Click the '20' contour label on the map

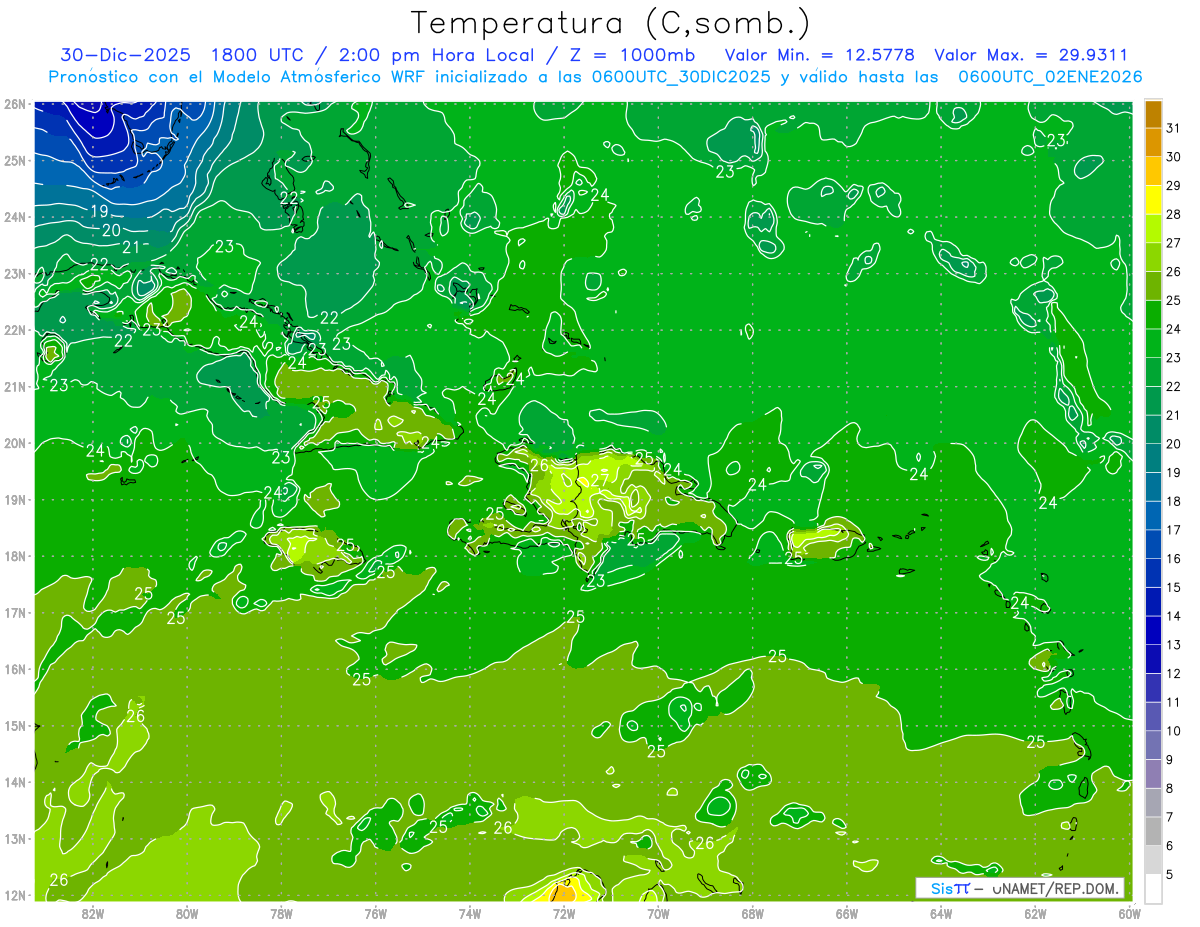[111, 230]
